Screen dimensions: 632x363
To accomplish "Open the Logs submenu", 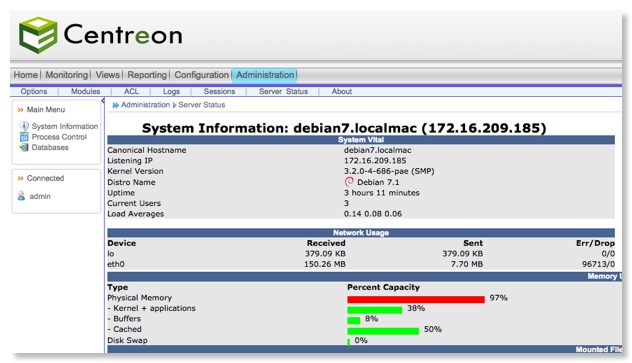I will coord(171,91).
